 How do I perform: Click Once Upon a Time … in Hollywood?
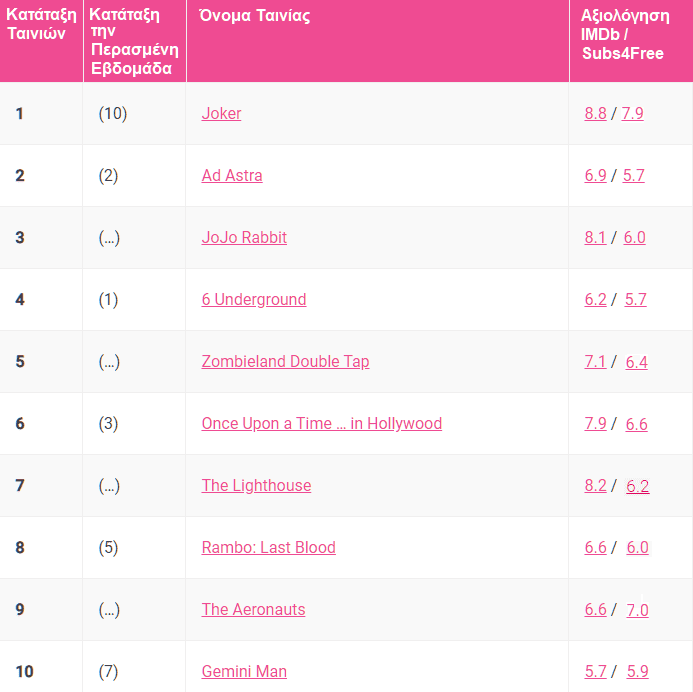pos(321,423)
